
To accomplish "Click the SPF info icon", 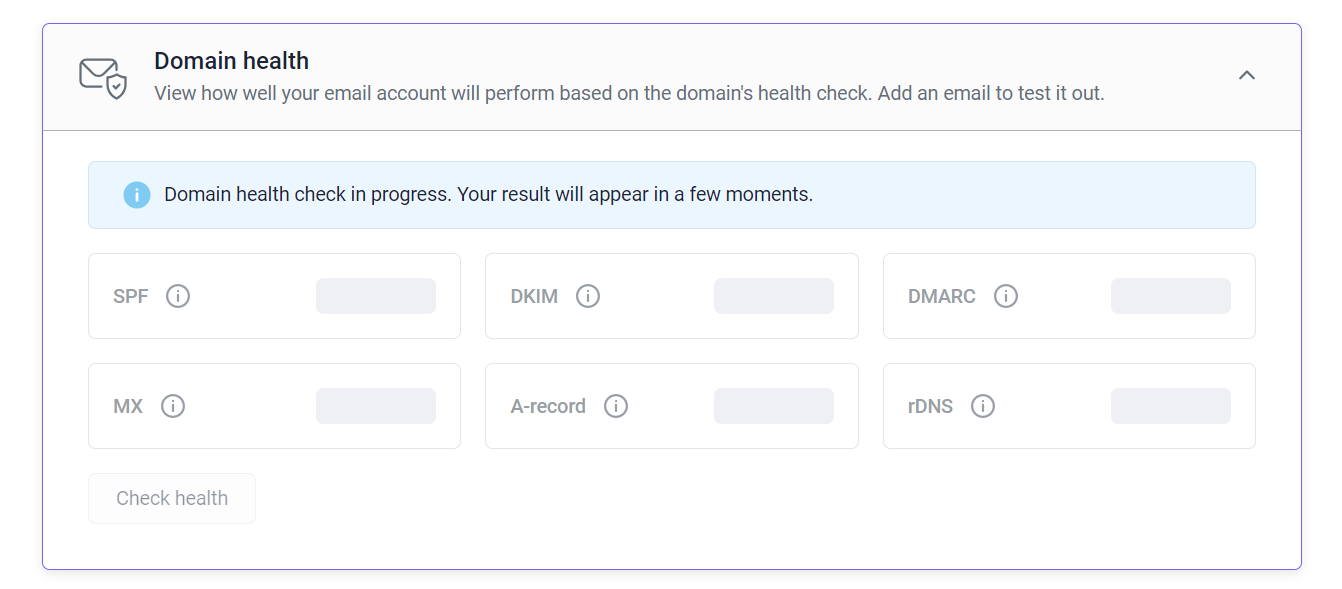I will 178,296.
